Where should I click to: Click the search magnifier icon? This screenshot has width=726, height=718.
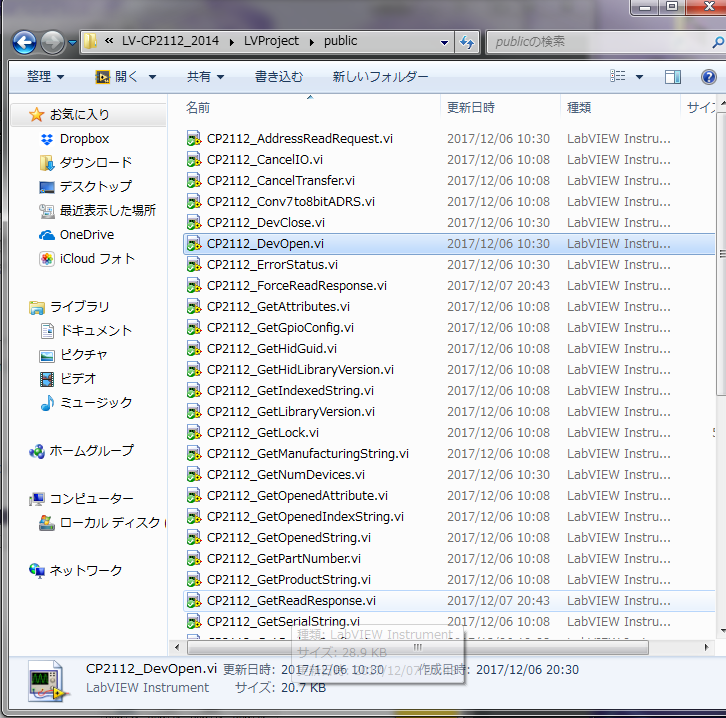click(x=717, y=43)
